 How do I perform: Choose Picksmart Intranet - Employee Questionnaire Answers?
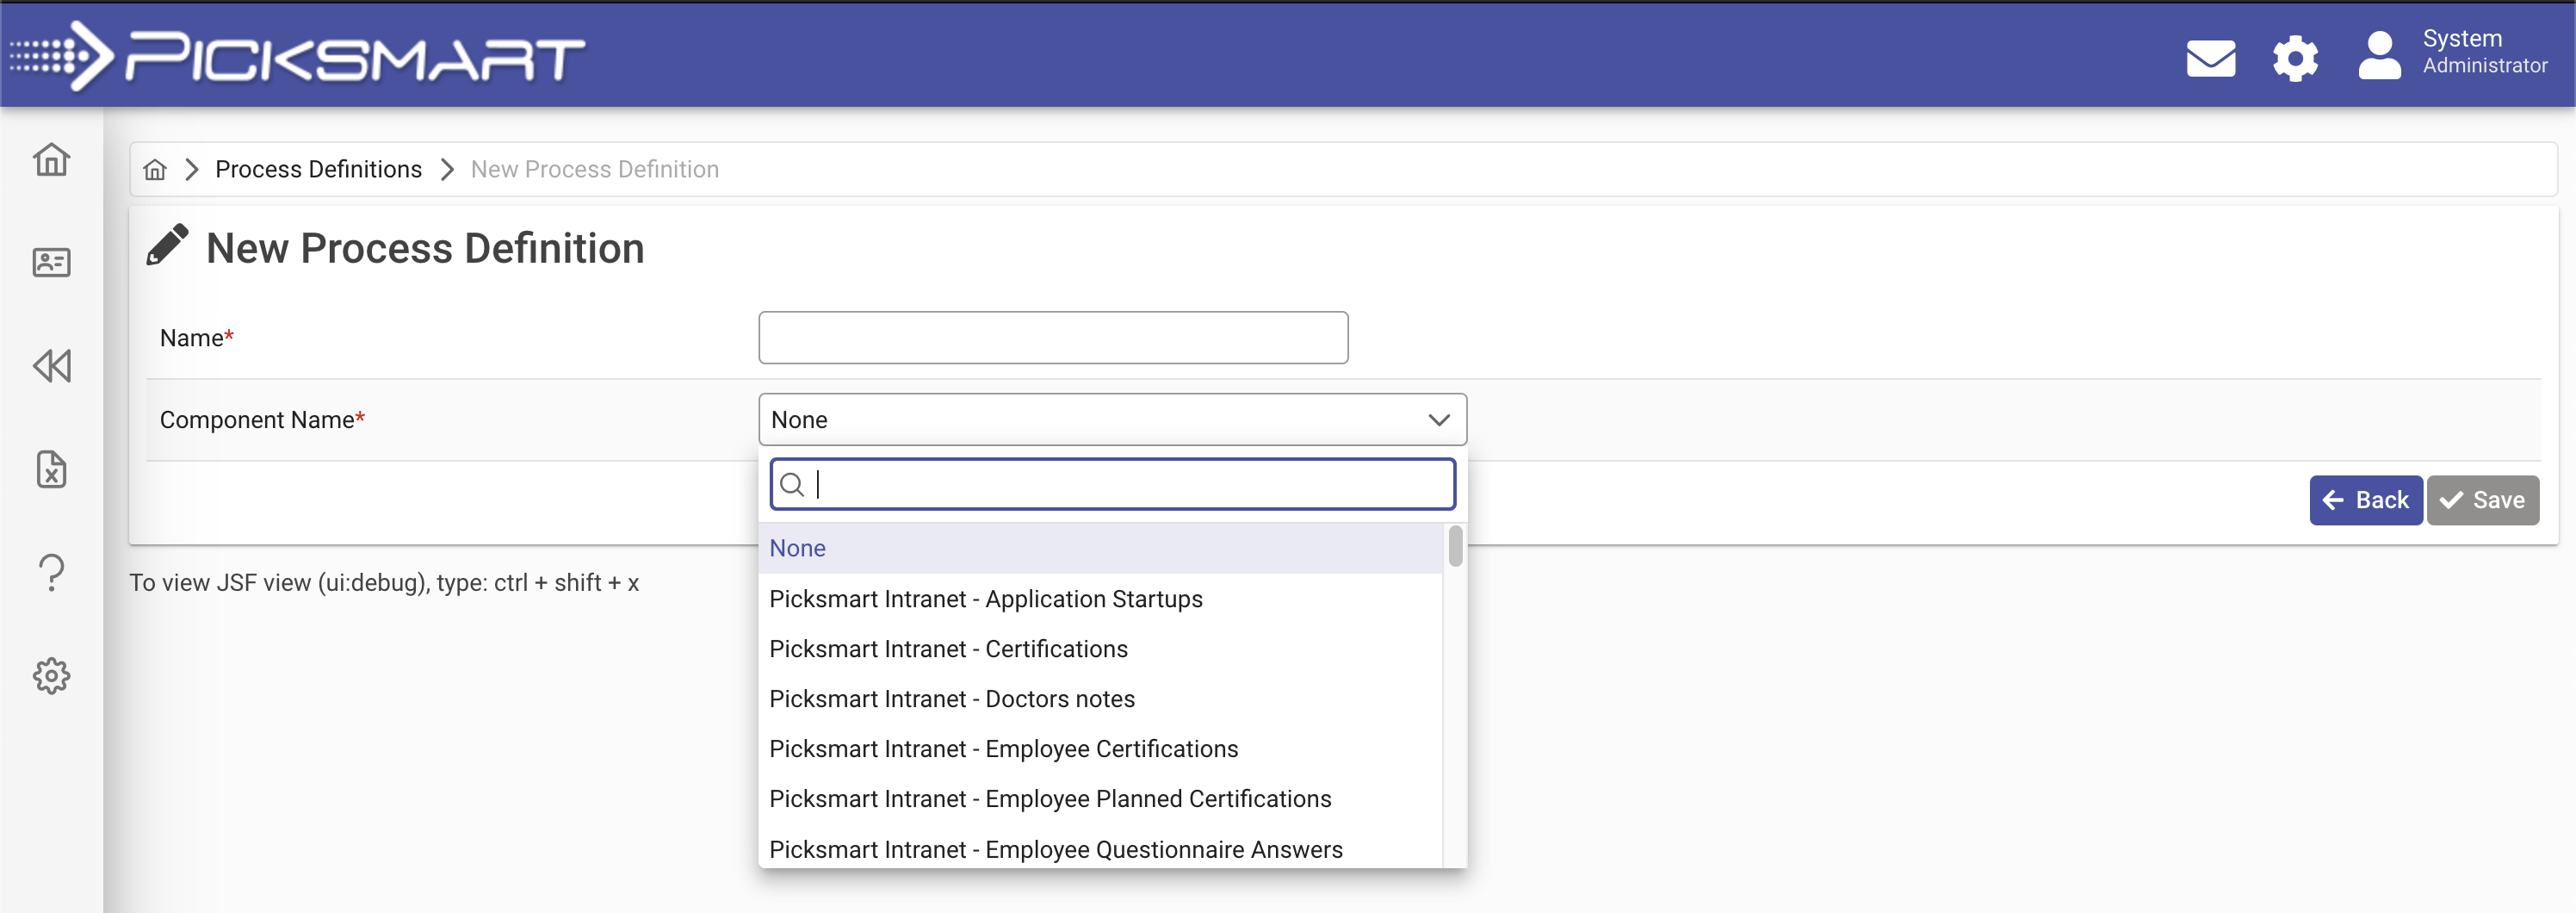coord(1099,848)
